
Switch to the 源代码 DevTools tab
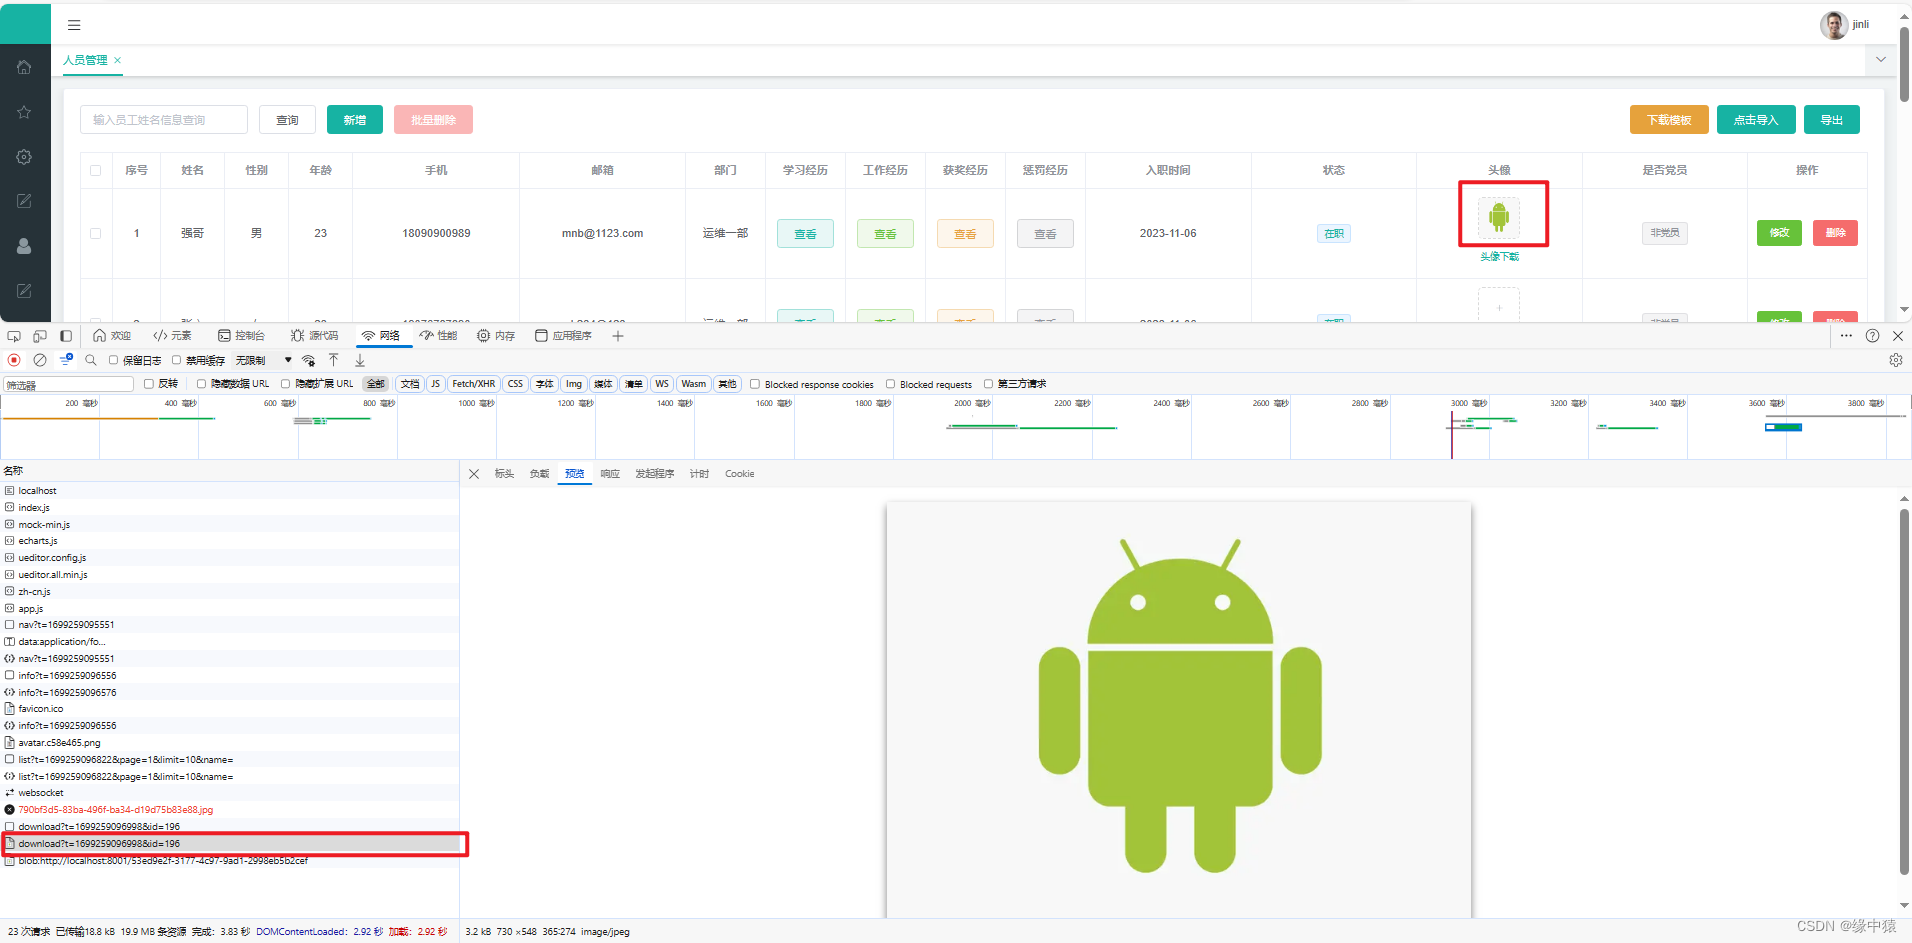click(x=315, y=336)
